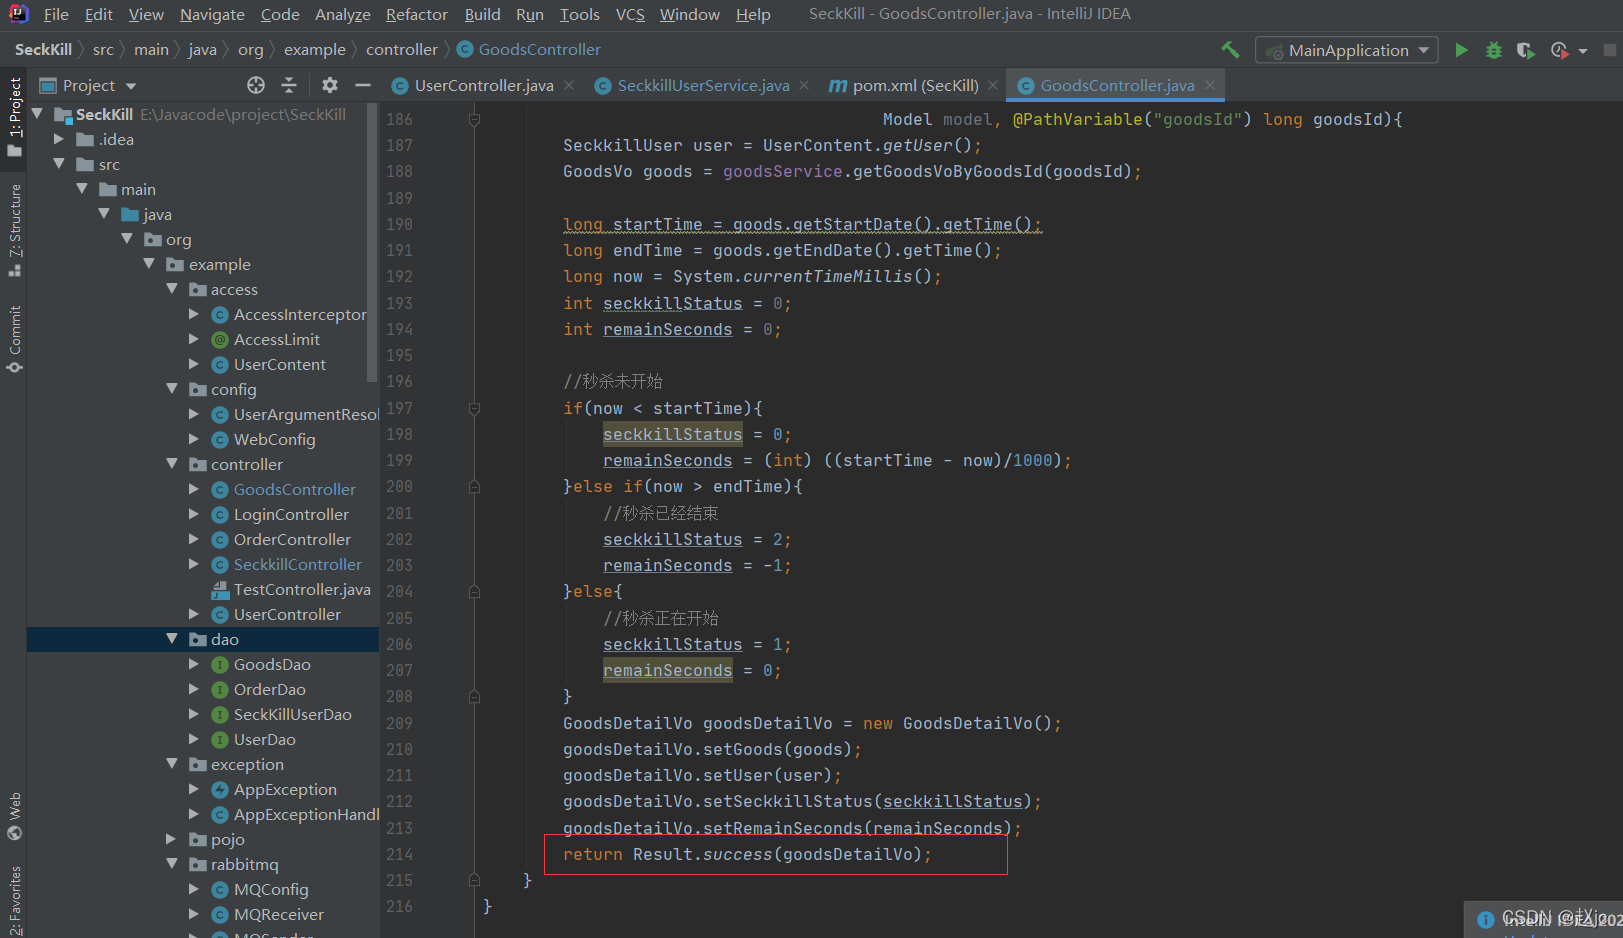1623x938 pixels.
Task: Open the VCS menu
Action: [x=630, y=14]
